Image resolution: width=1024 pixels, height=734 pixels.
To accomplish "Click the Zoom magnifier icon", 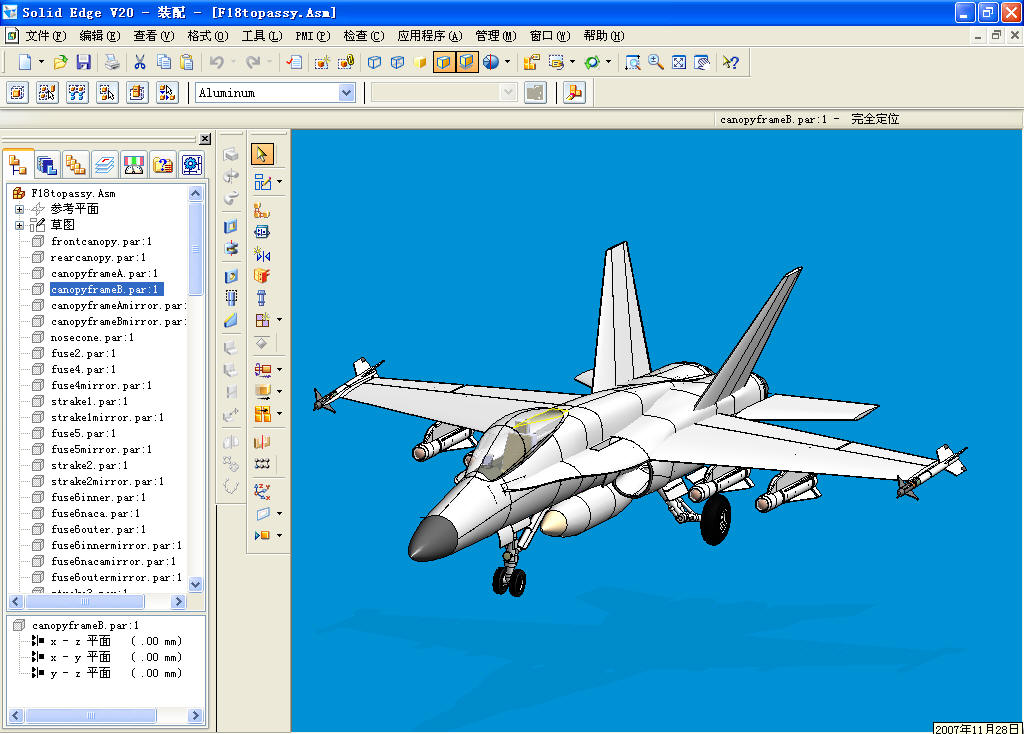I will (x=656, y=62).
